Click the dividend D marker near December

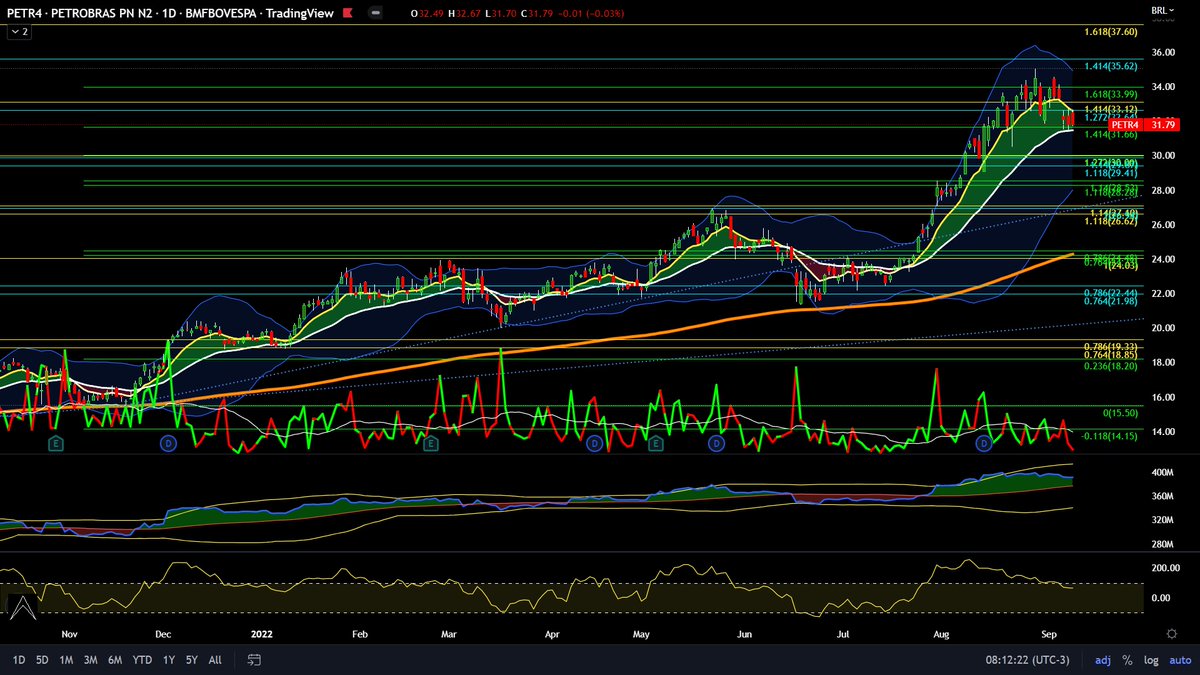click(x=167, y=442)
